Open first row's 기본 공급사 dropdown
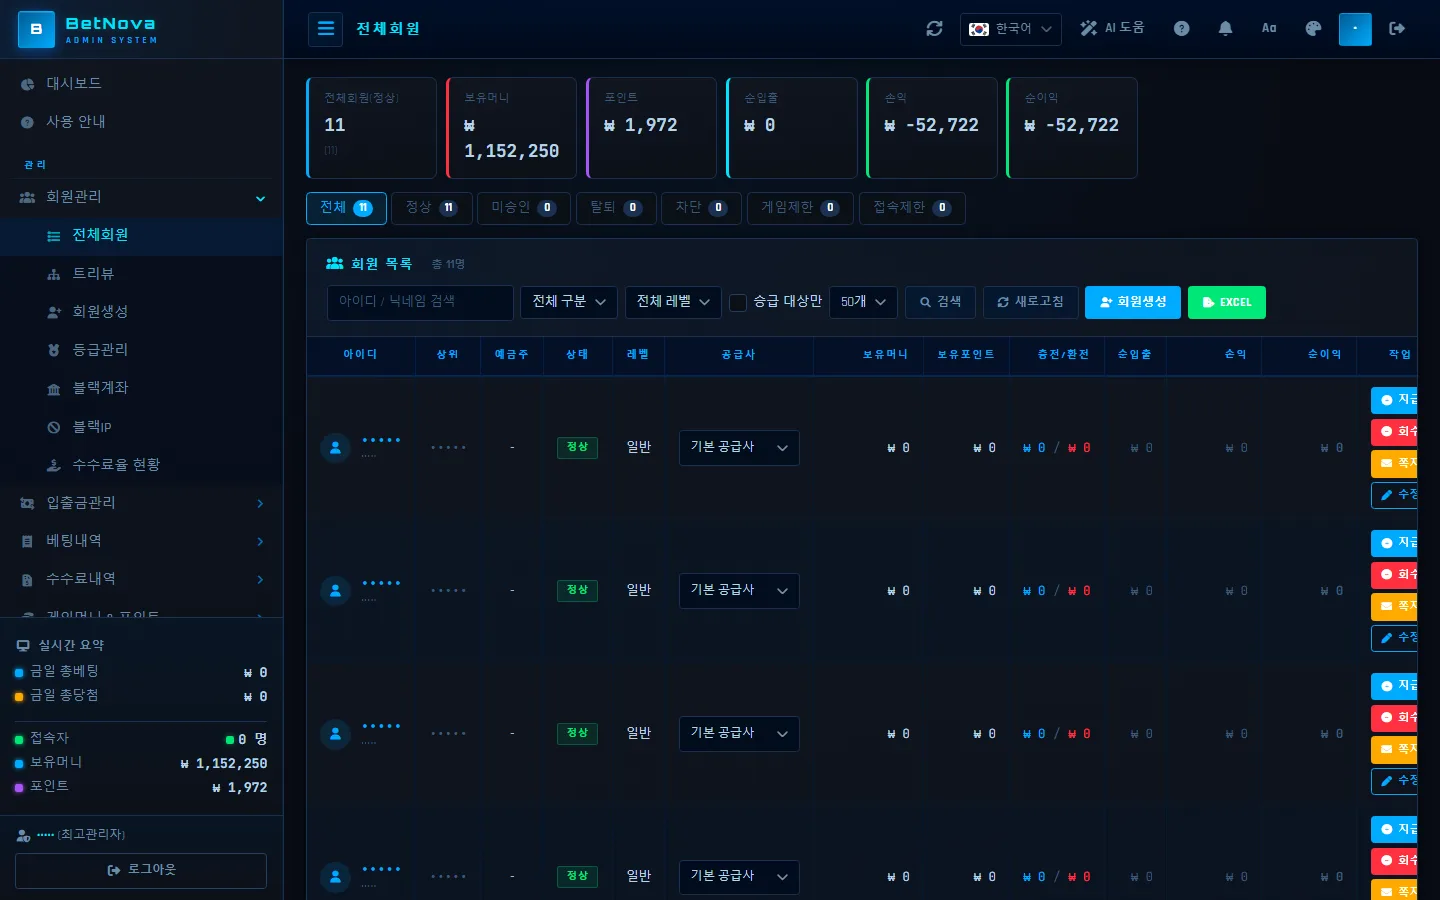1440x900 pixels. coord(739,448)
